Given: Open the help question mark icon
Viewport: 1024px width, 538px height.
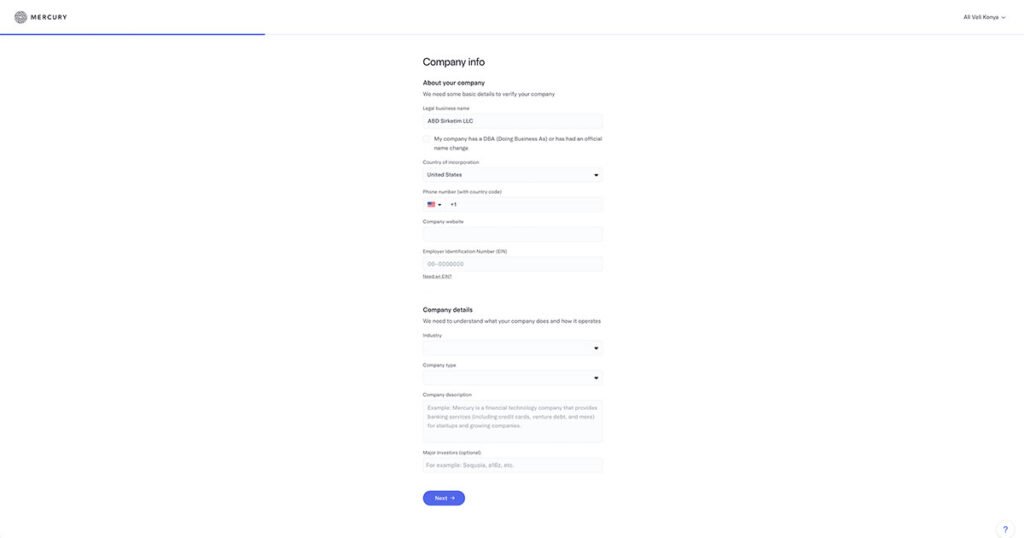Looking at the screenshot, I should coord(1005,530).
